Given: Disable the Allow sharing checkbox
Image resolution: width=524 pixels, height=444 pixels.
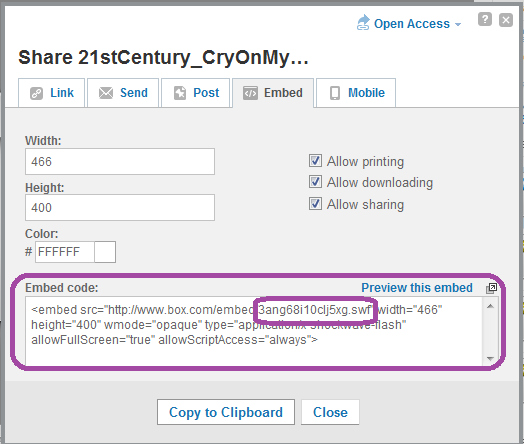Looking at the screenshot, I should tap(315, 204).
